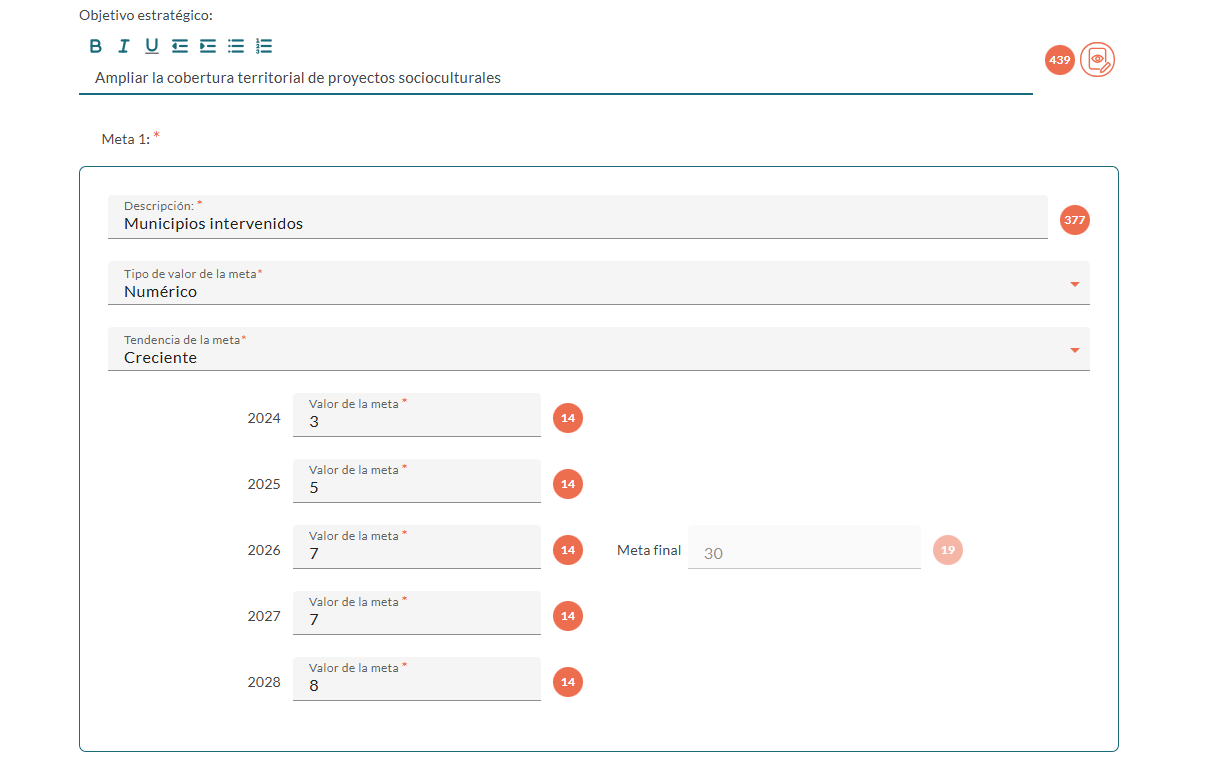Toggle bold formatting in the editor
Image resolution: width=1225 pixels, height=759 pixels.
(x=96, y=46)
